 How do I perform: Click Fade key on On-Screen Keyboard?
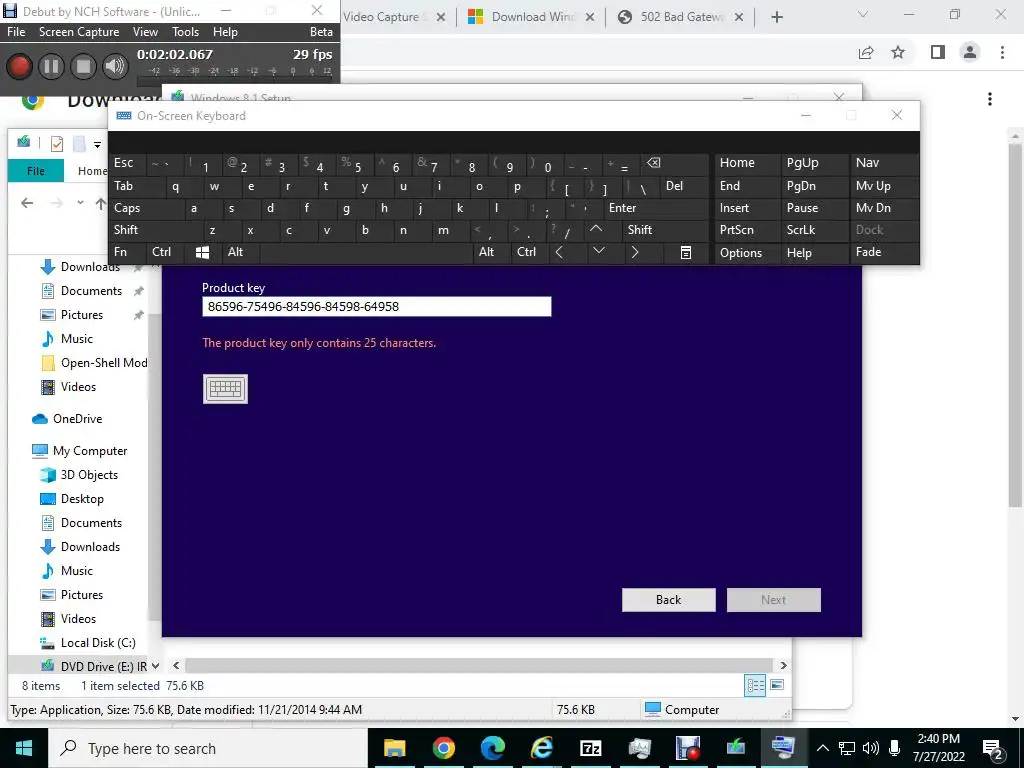(884, 252)
